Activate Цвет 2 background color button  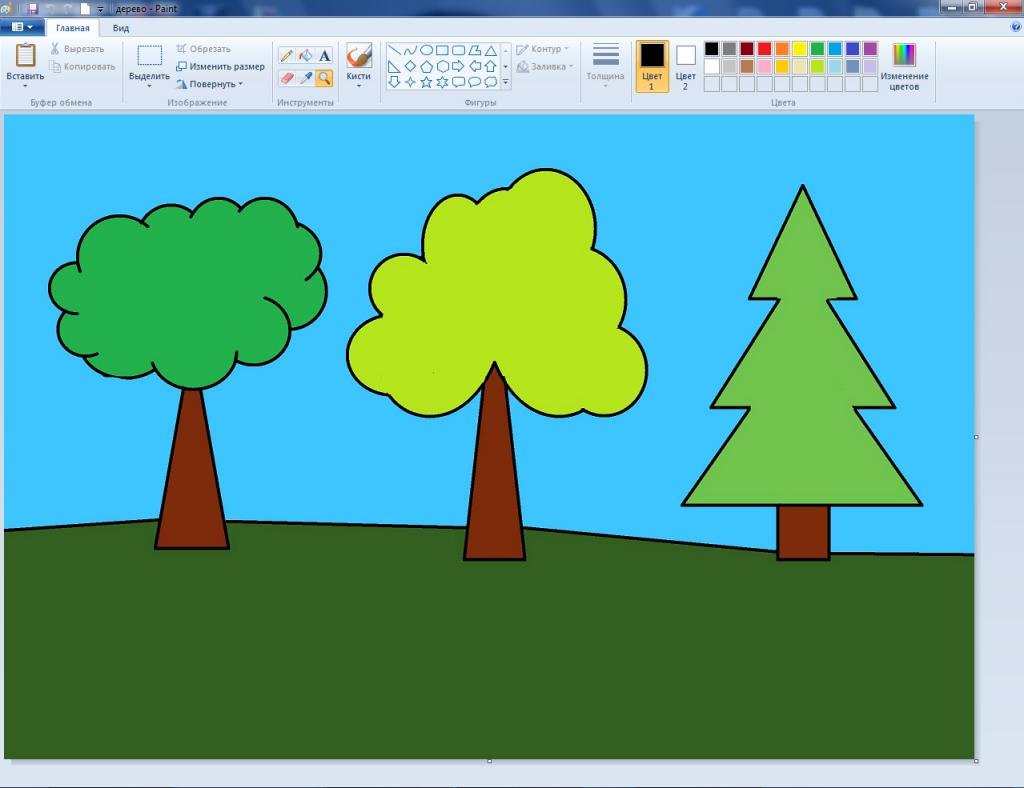click(x=686, y=66)
